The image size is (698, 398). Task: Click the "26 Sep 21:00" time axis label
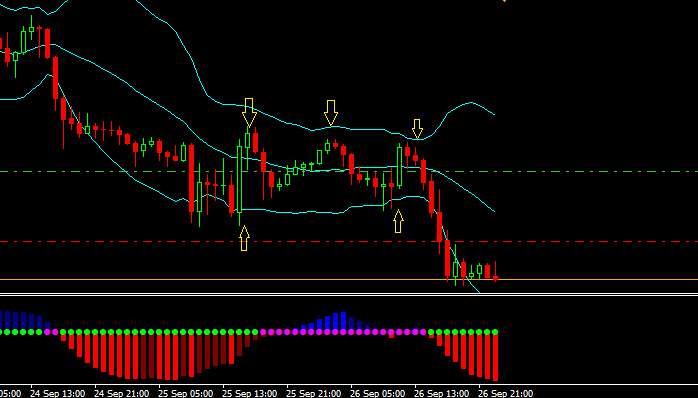506,394
